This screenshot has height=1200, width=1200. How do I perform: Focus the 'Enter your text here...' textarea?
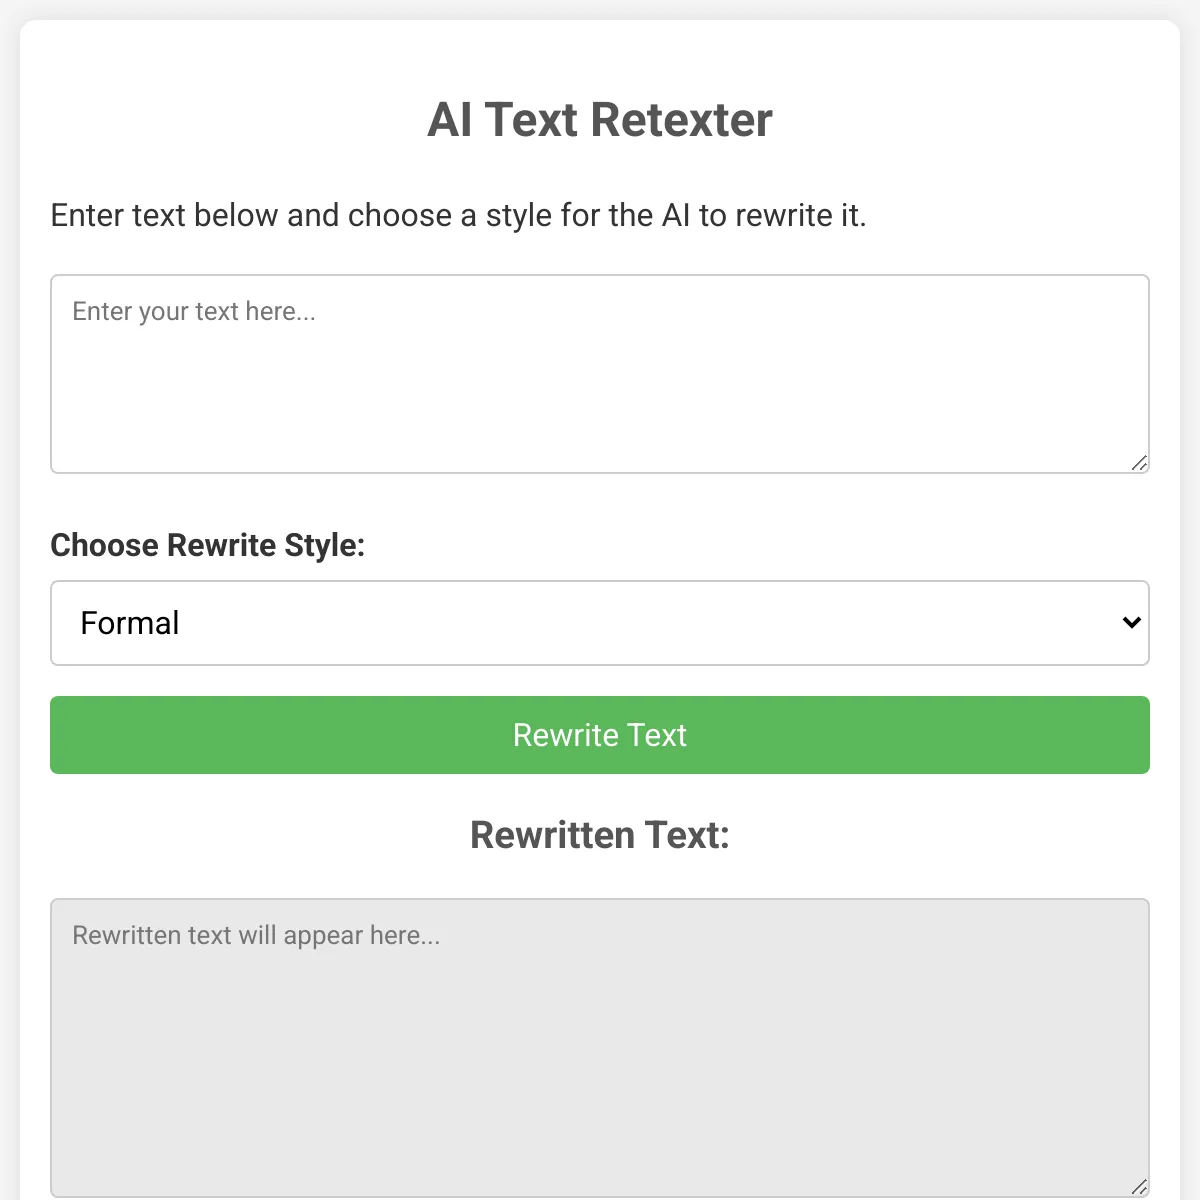600,374
